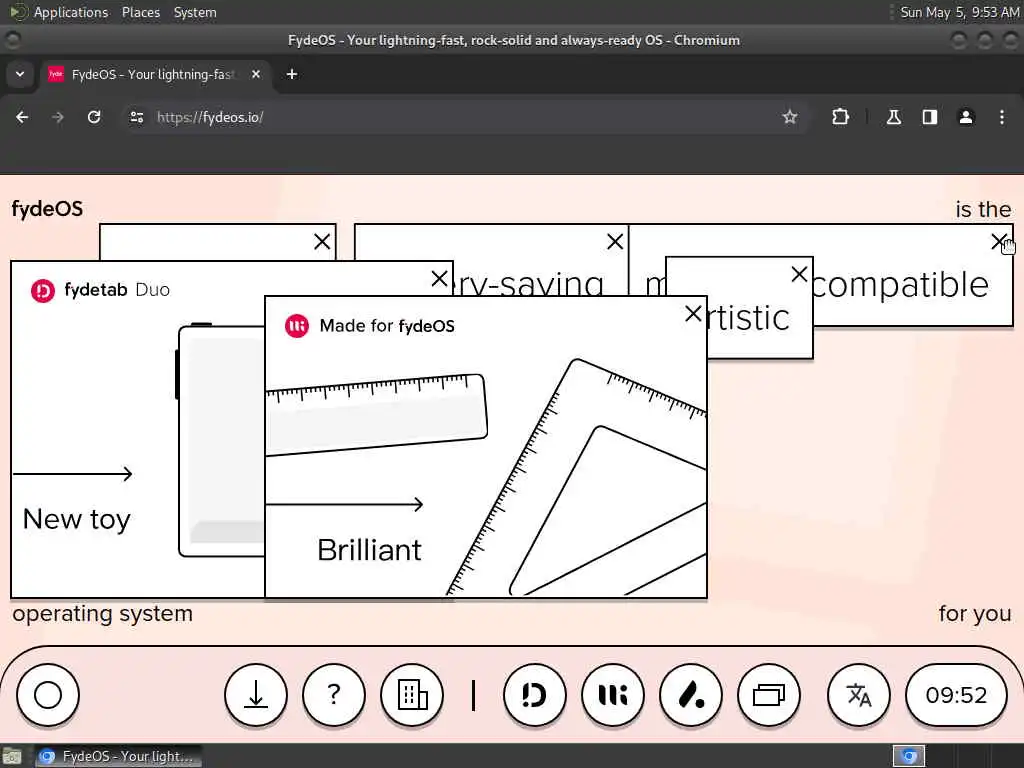Open the Applications menu

(x=71, y=12)
